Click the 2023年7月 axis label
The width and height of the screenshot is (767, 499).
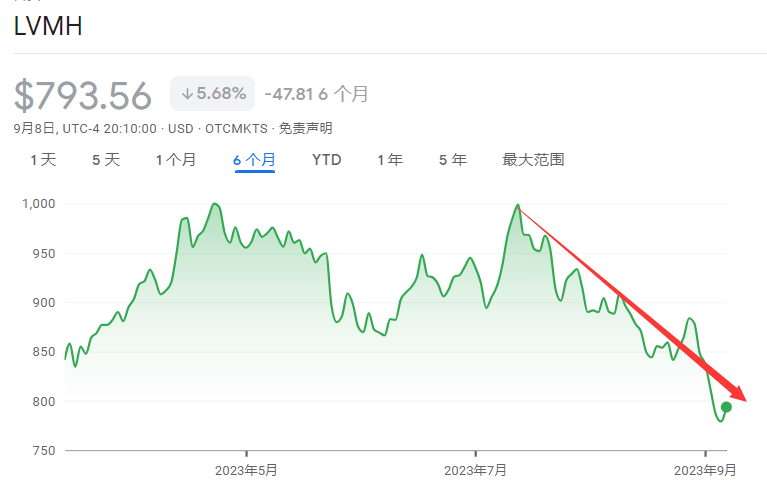point(476,470)
